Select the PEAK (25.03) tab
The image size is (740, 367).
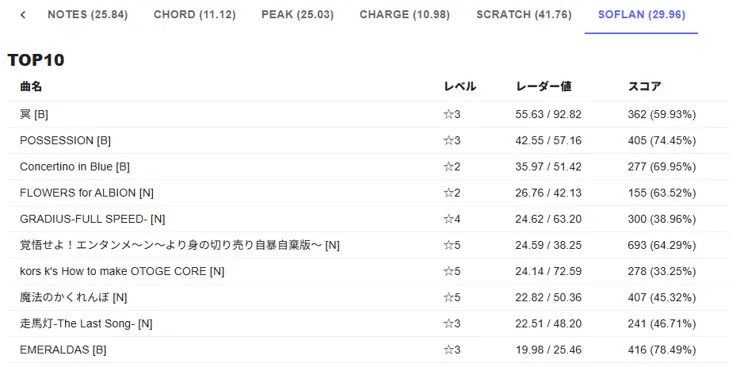pos(297,15)
